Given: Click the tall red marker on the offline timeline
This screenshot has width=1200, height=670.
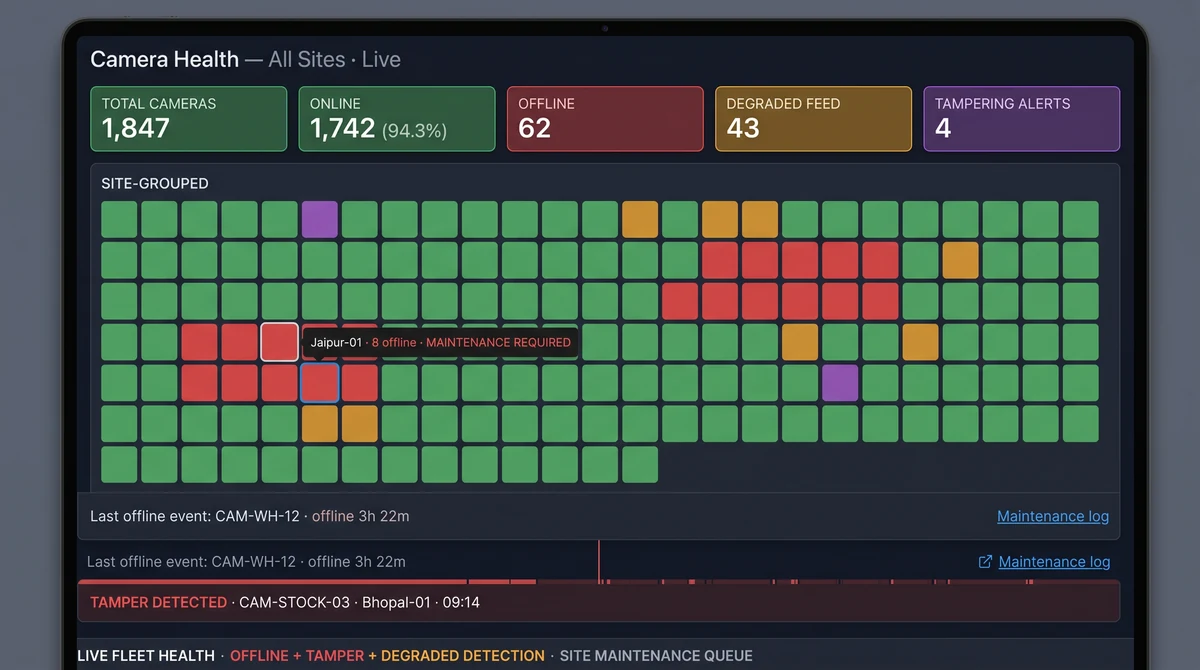Looking at the screenshot, I should 599,562.
